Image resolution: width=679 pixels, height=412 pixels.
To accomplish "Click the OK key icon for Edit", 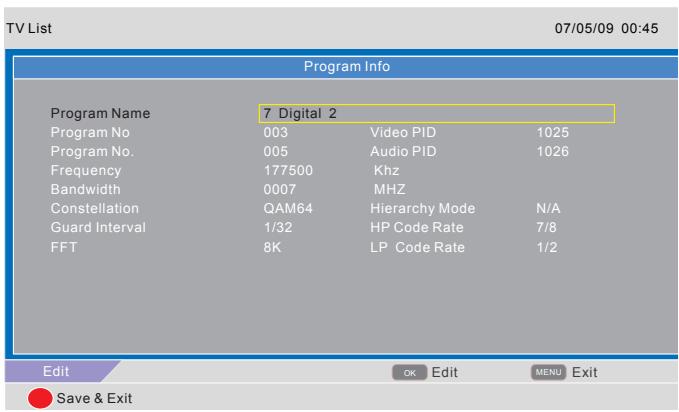I will coord(410,373).
